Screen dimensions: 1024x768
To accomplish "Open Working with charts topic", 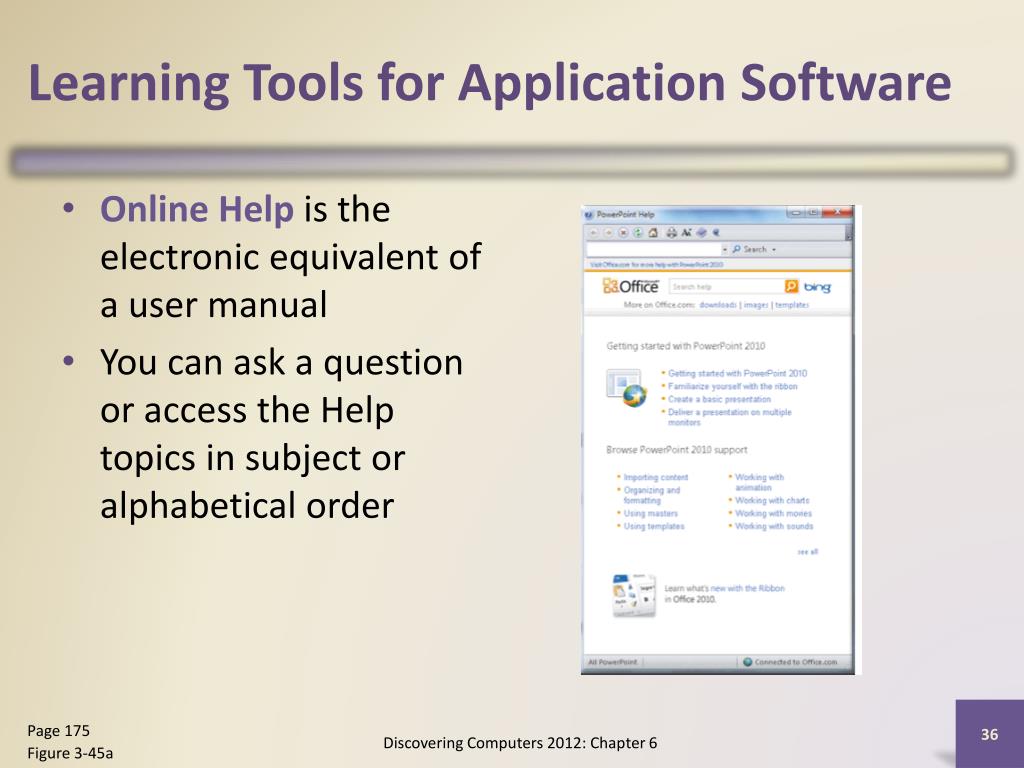I will coord(772,500).
